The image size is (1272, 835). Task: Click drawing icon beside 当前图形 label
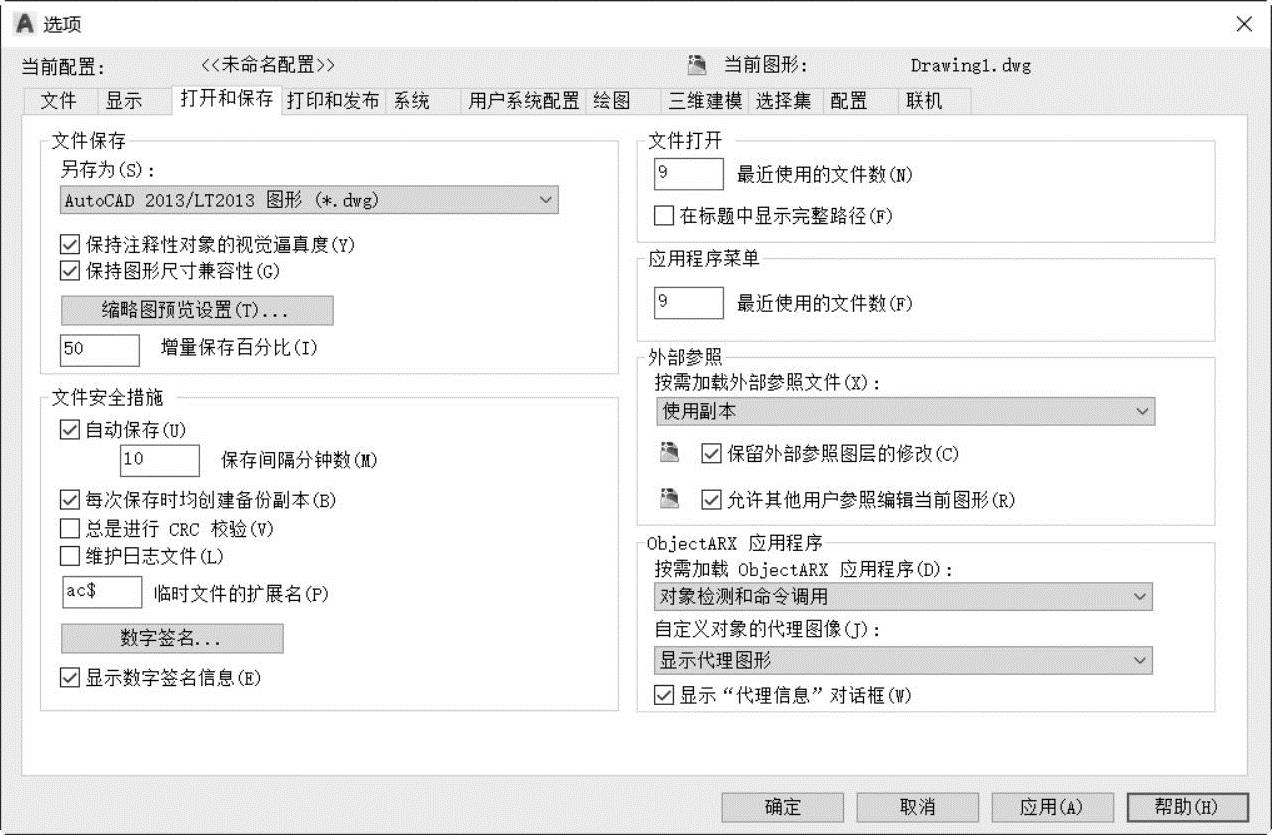click(698, 65)
